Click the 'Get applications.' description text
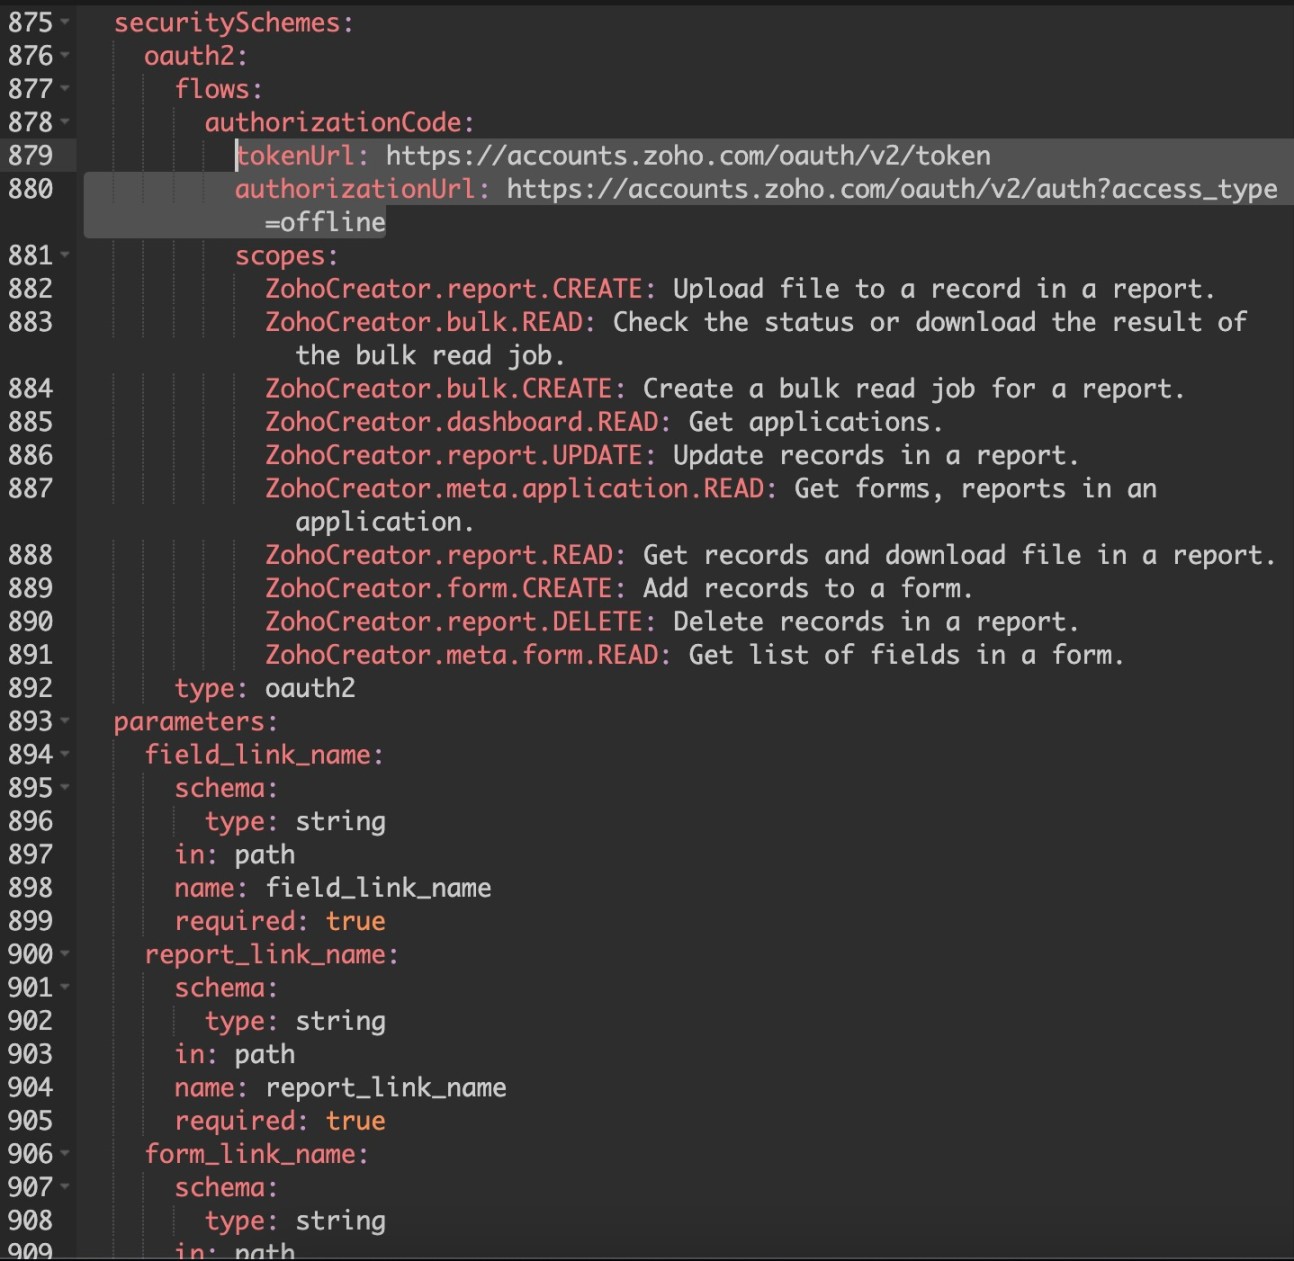Screen dimensions: 1294x1261 click(815, 422)
